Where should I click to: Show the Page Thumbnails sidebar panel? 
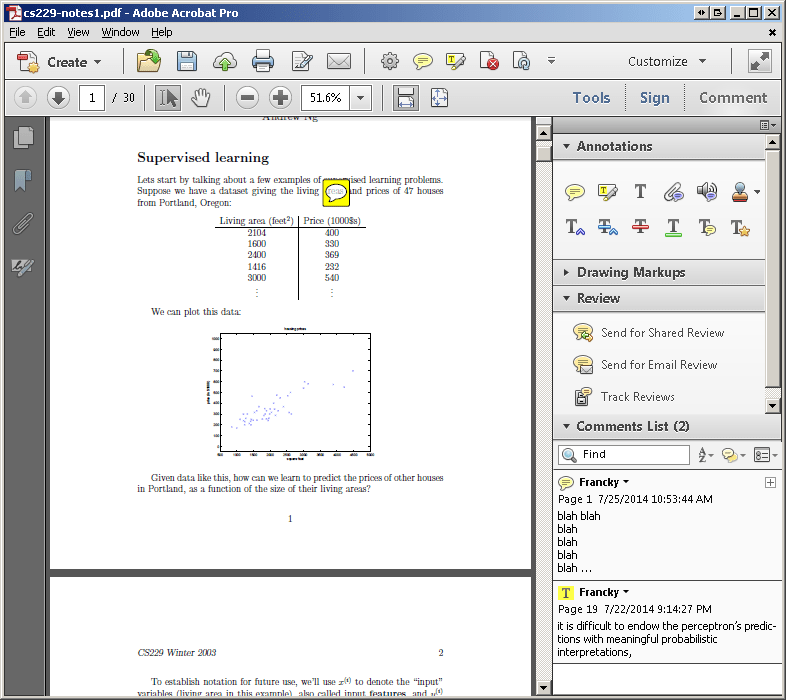click(x=23, y=137)
